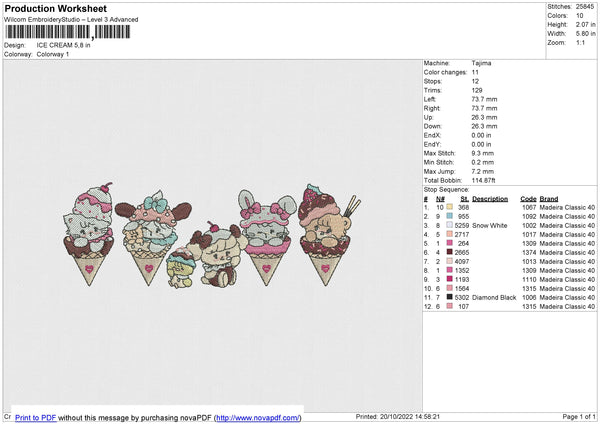Select the swatch beside 1564 stitches
This screenshot has height=424, width=600.
(x=450, y=288)
